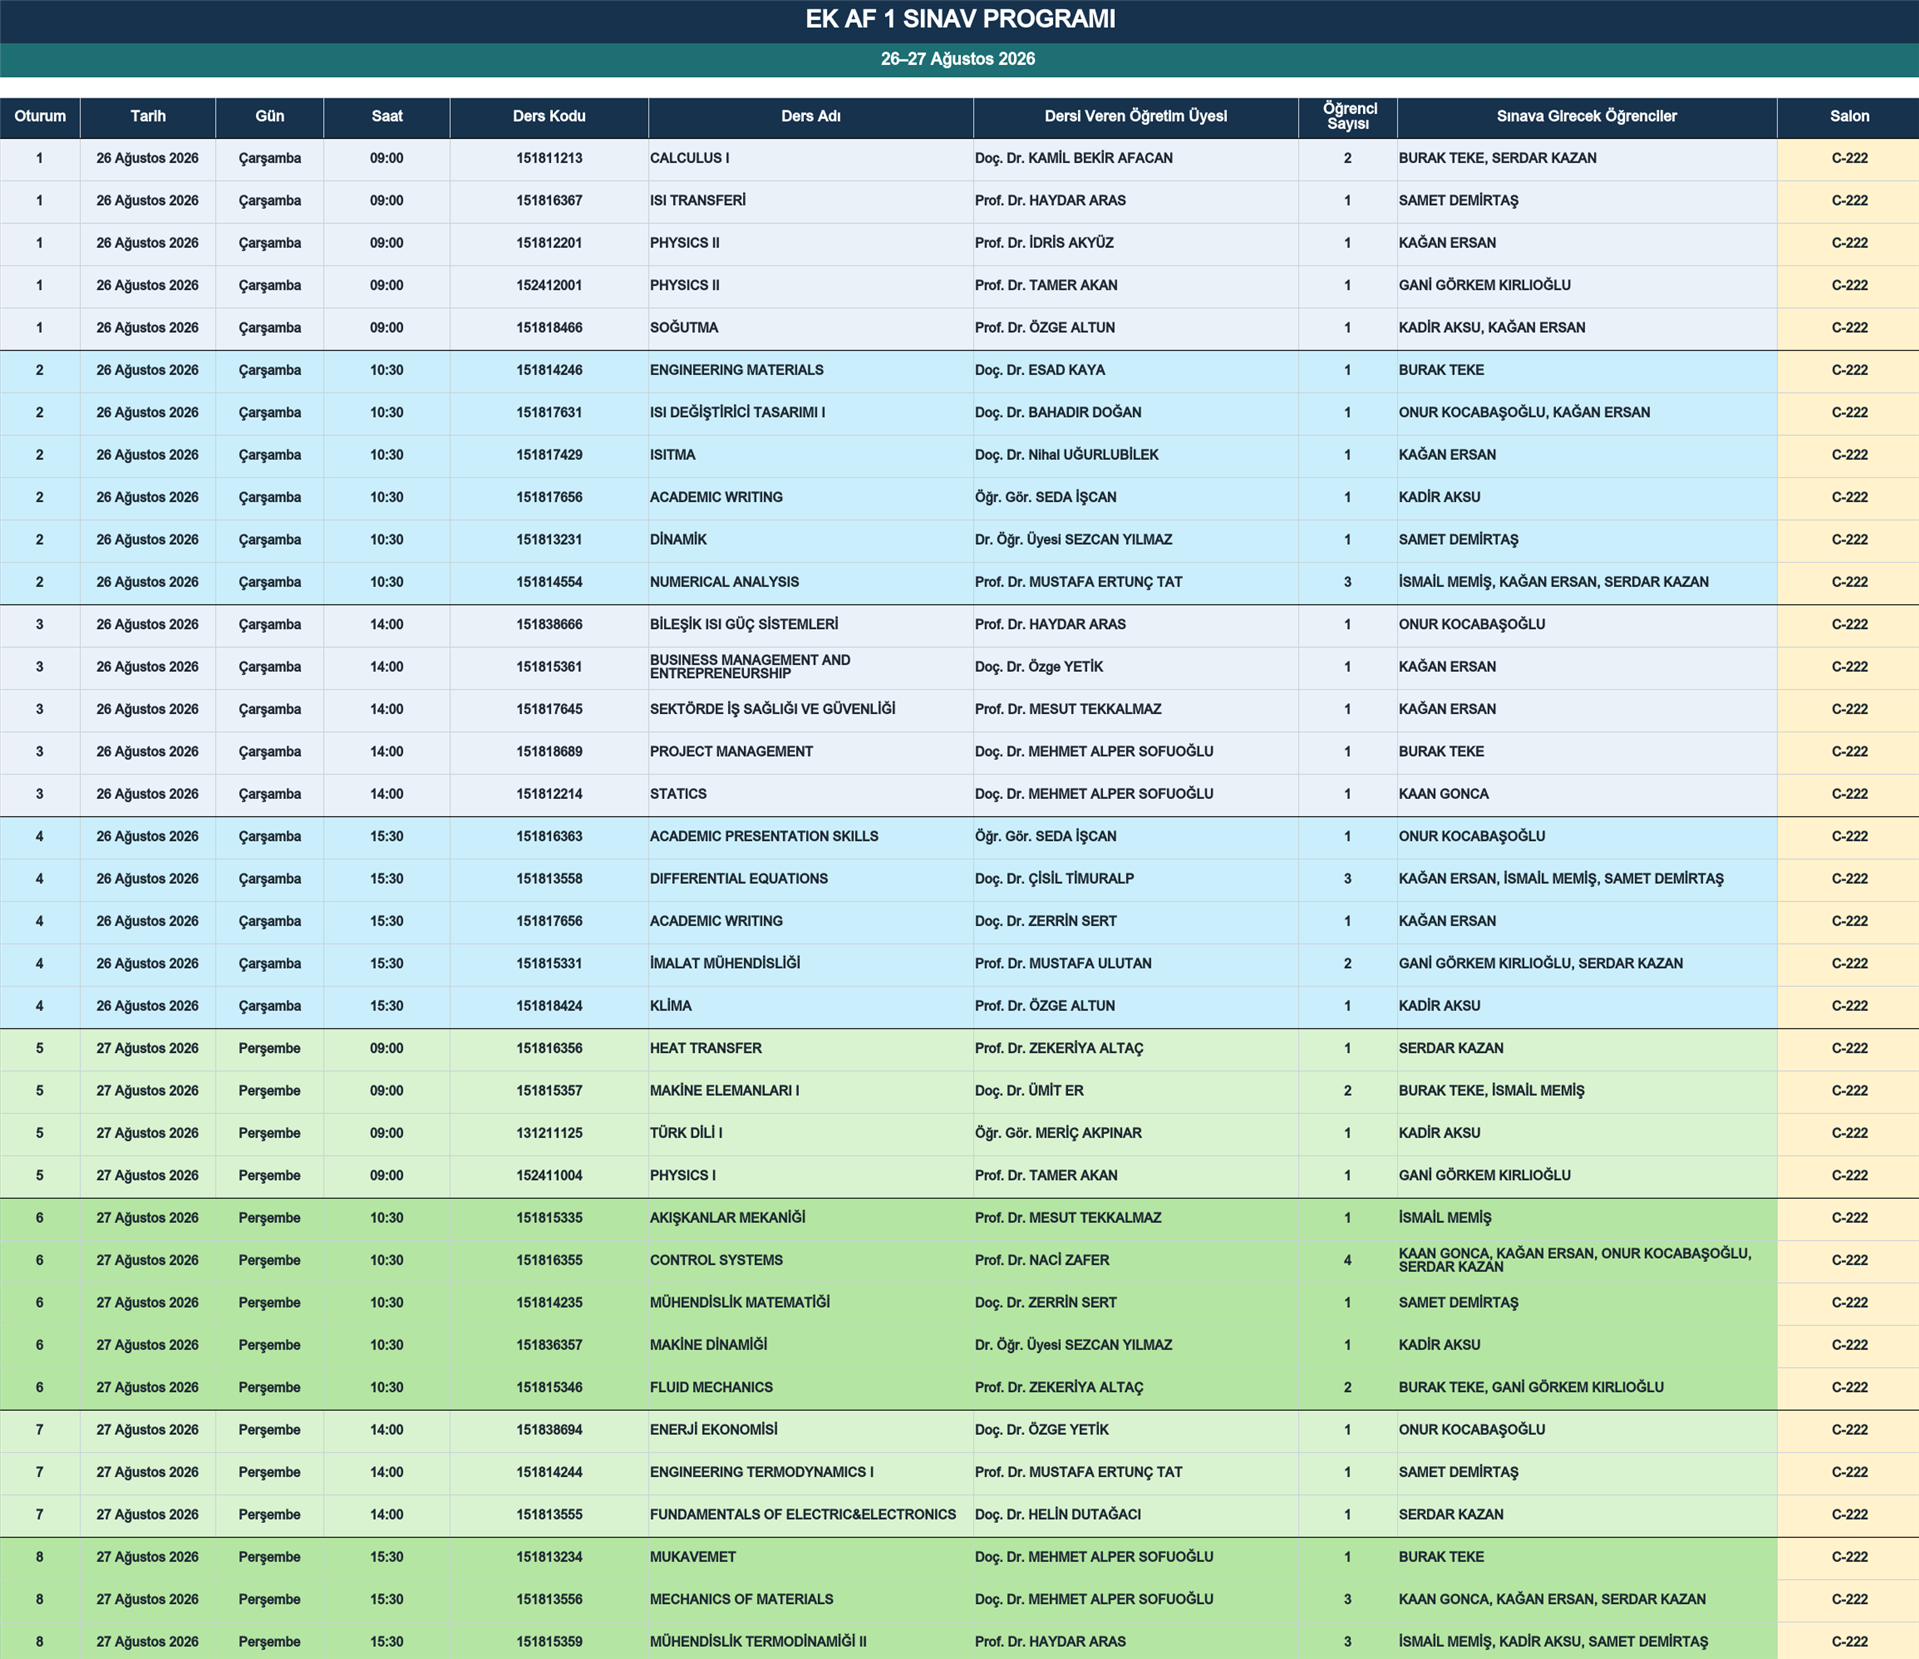Click the 'ISI TRANSFERİ' course name
Image resolution: width=1919 pixels, height=1659 pixels.
(x=811, y=201)
